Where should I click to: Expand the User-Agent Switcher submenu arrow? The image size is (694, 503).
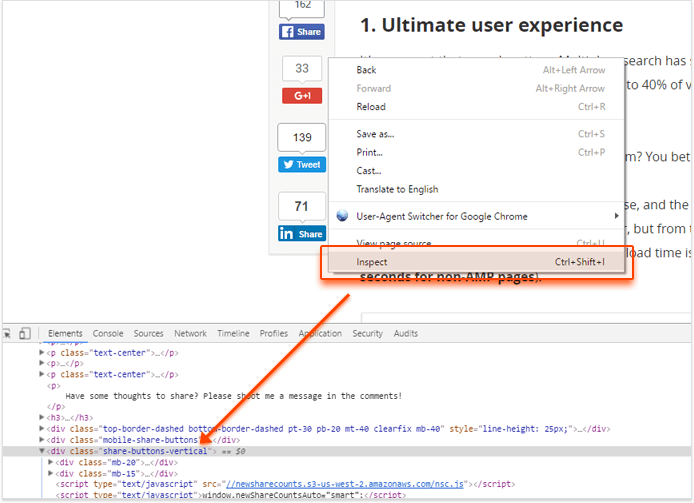pos(616,216)
